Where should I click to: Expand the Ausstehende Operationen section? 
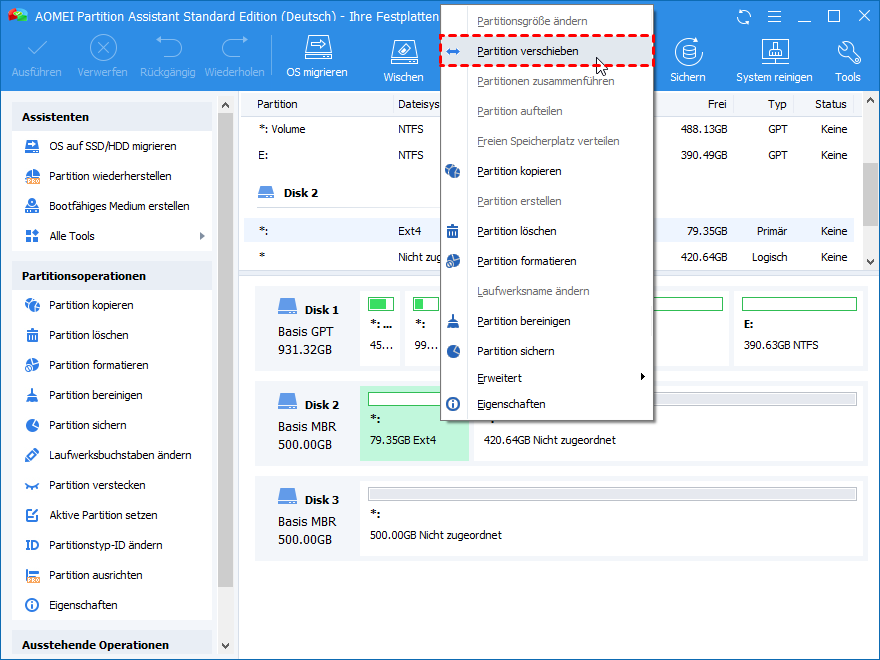112,645
